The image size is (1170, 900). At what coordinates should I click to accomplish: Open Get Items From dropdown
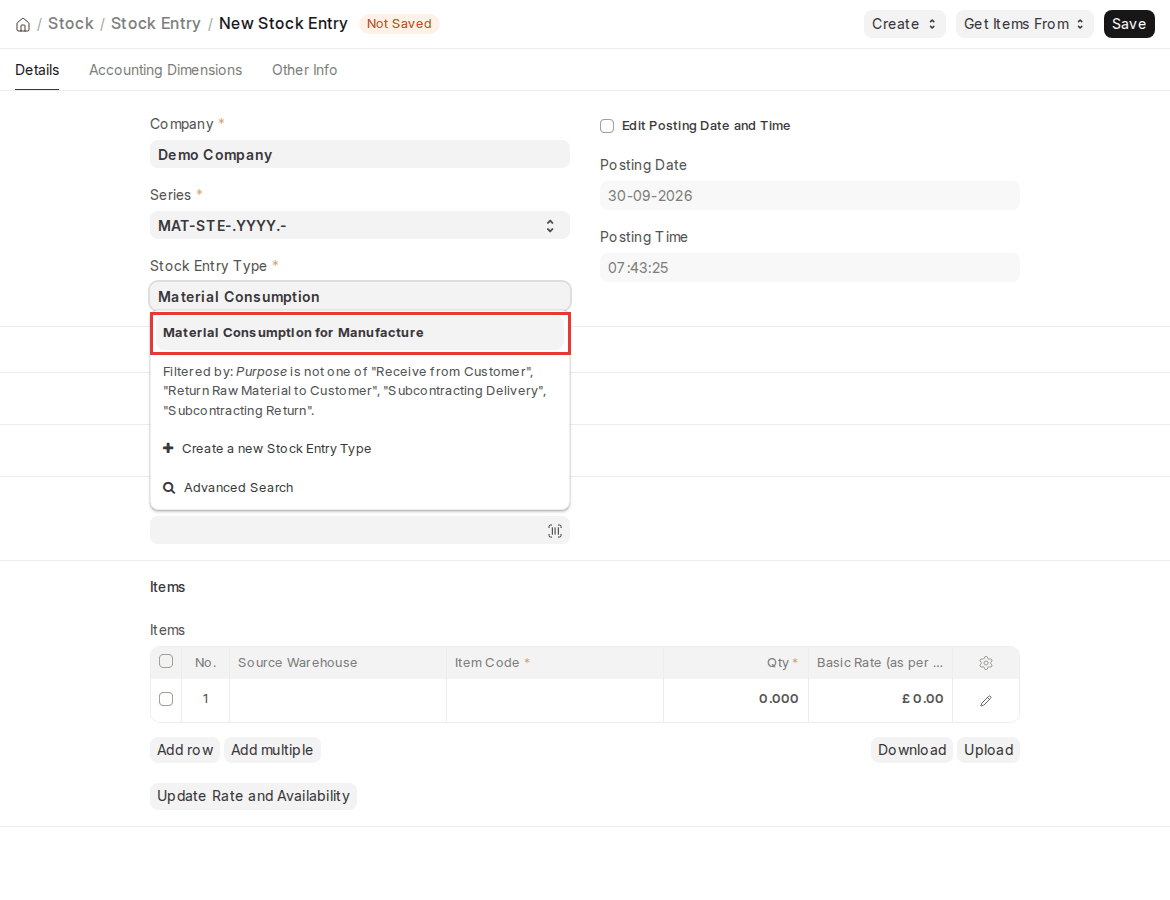[x=1024, y=24]
